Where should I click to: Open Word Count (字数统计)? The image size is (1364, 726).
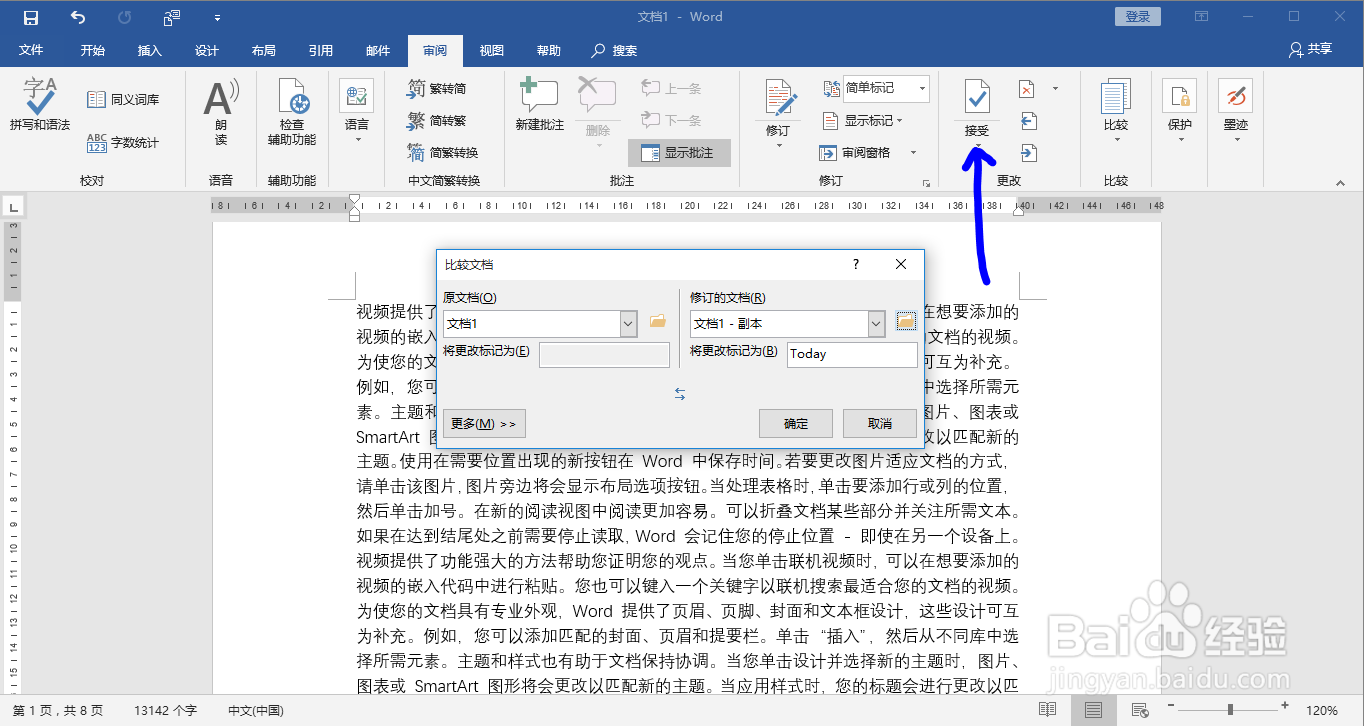[x=123, y=143]
